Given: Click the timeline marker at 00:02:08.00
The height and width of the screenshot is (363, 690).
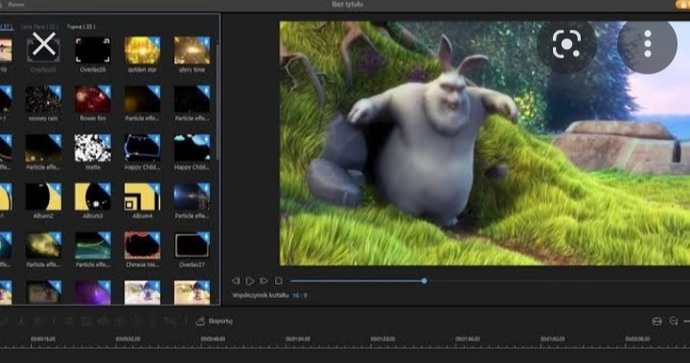Looking at the screenshot, I should [x=637, y=339].
